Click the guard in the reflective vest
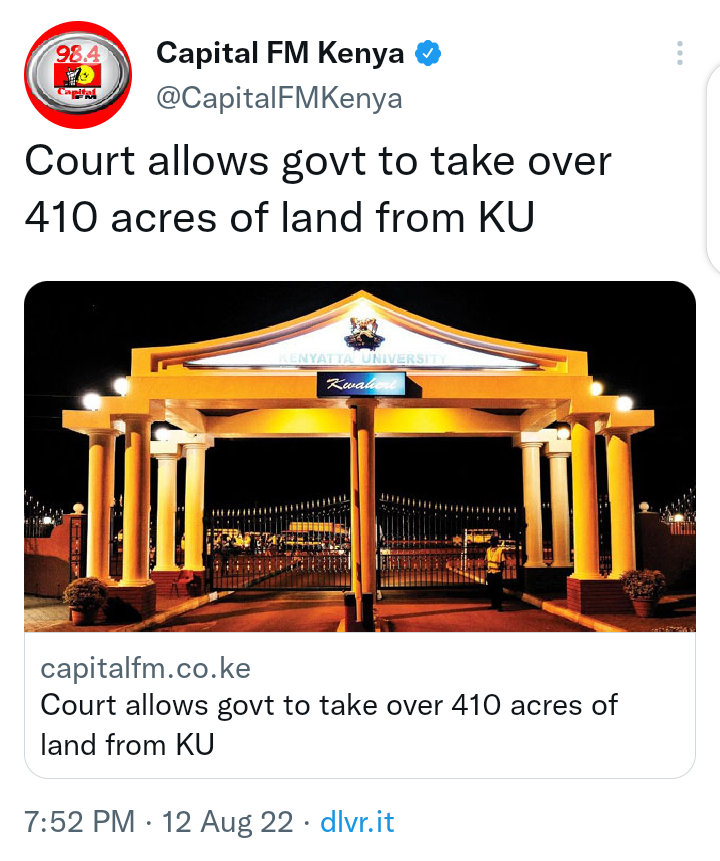 (495, 573)
